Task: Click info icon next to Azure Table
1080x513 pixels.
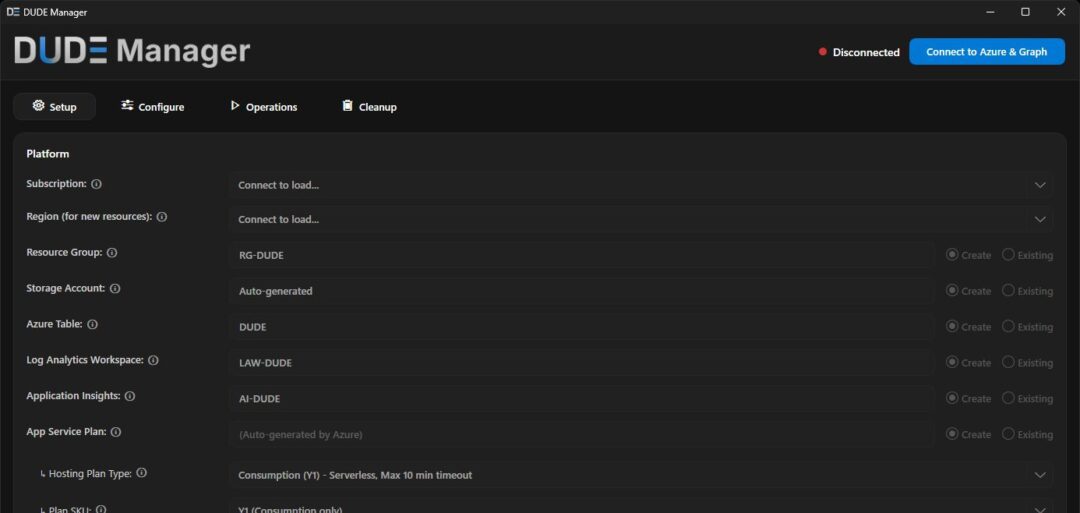Action: [x=93, y=325]
